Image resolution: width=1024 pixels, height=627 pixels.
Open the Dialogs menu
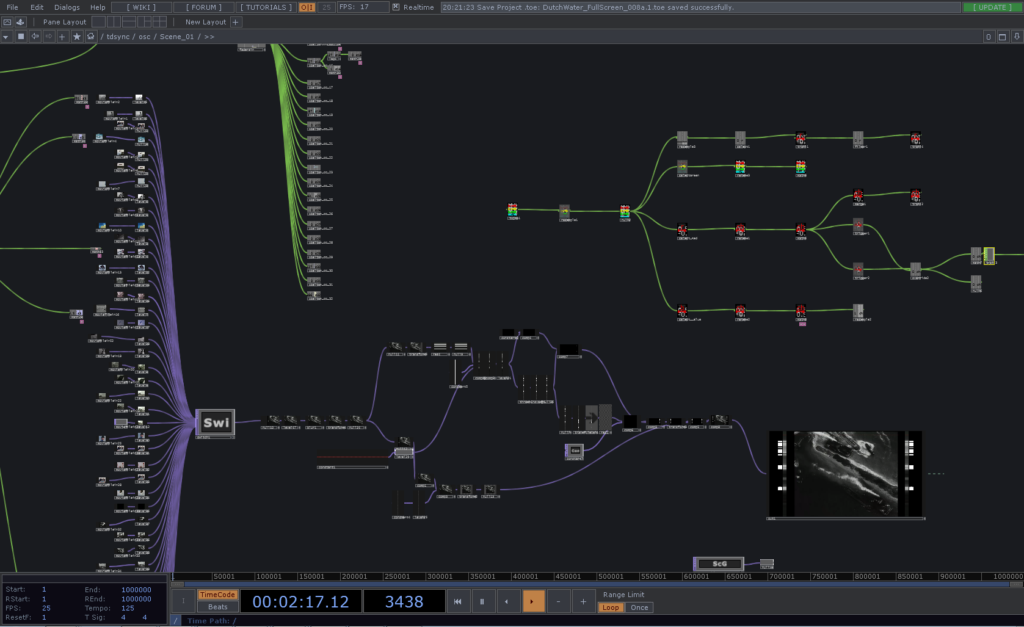(67, 7)
